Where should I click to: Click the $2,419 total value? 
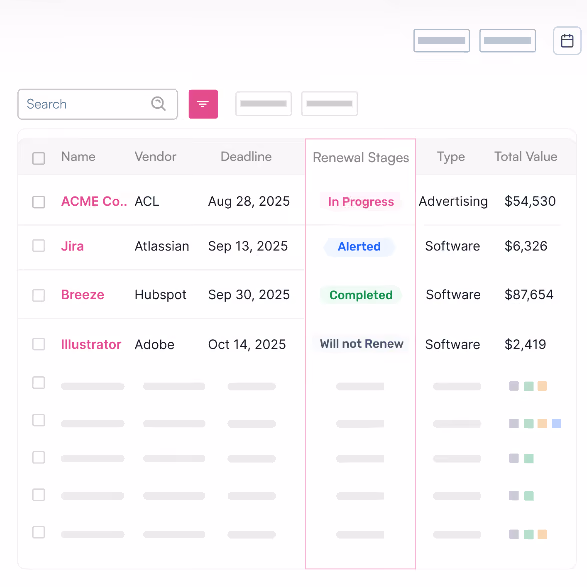tap(525, 344)
